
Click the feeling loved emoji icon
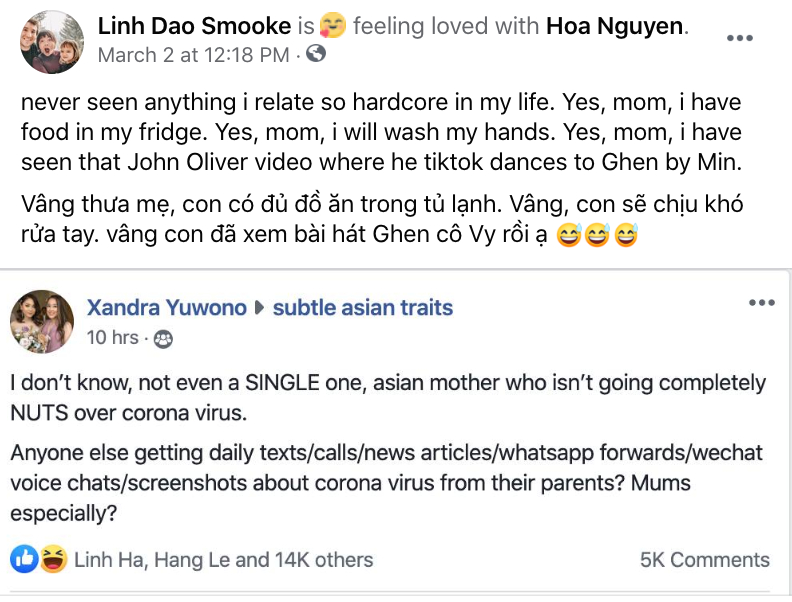point(334,27)
